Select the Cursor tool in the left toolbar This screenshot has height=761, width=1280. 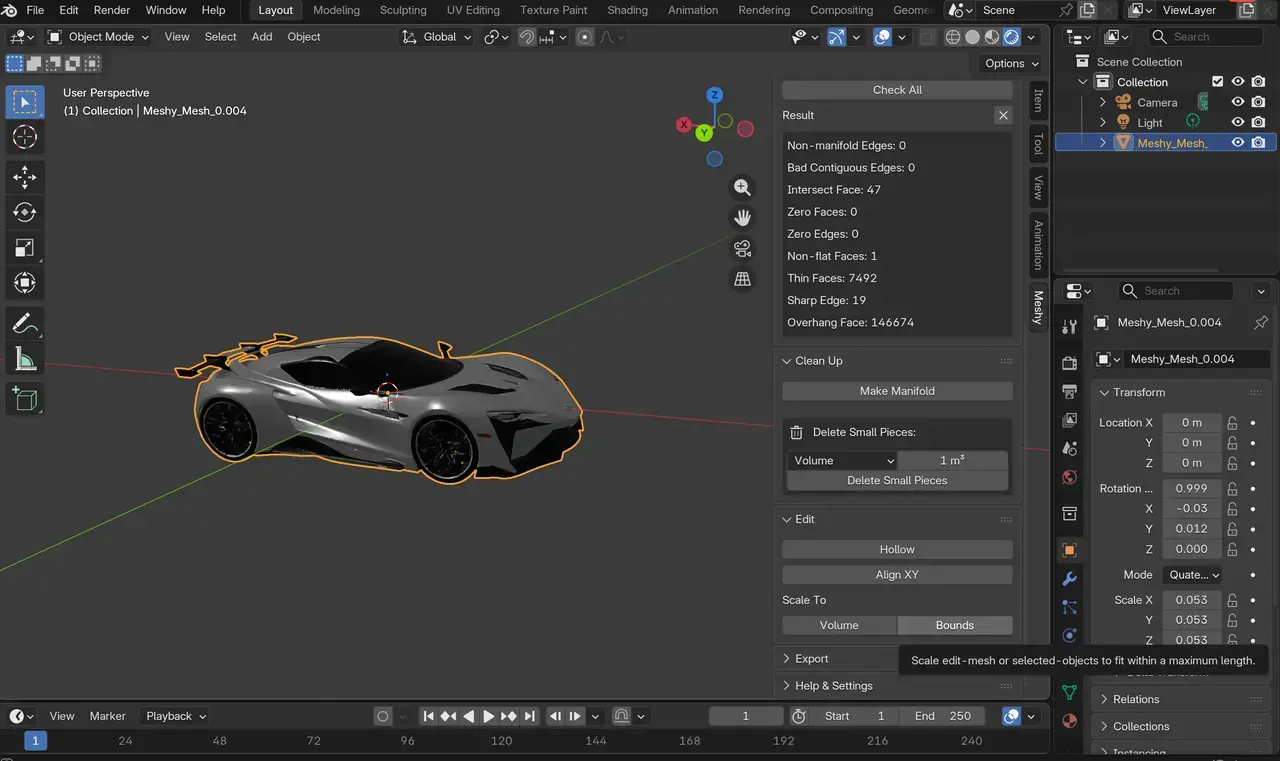(x=25, y=137)
